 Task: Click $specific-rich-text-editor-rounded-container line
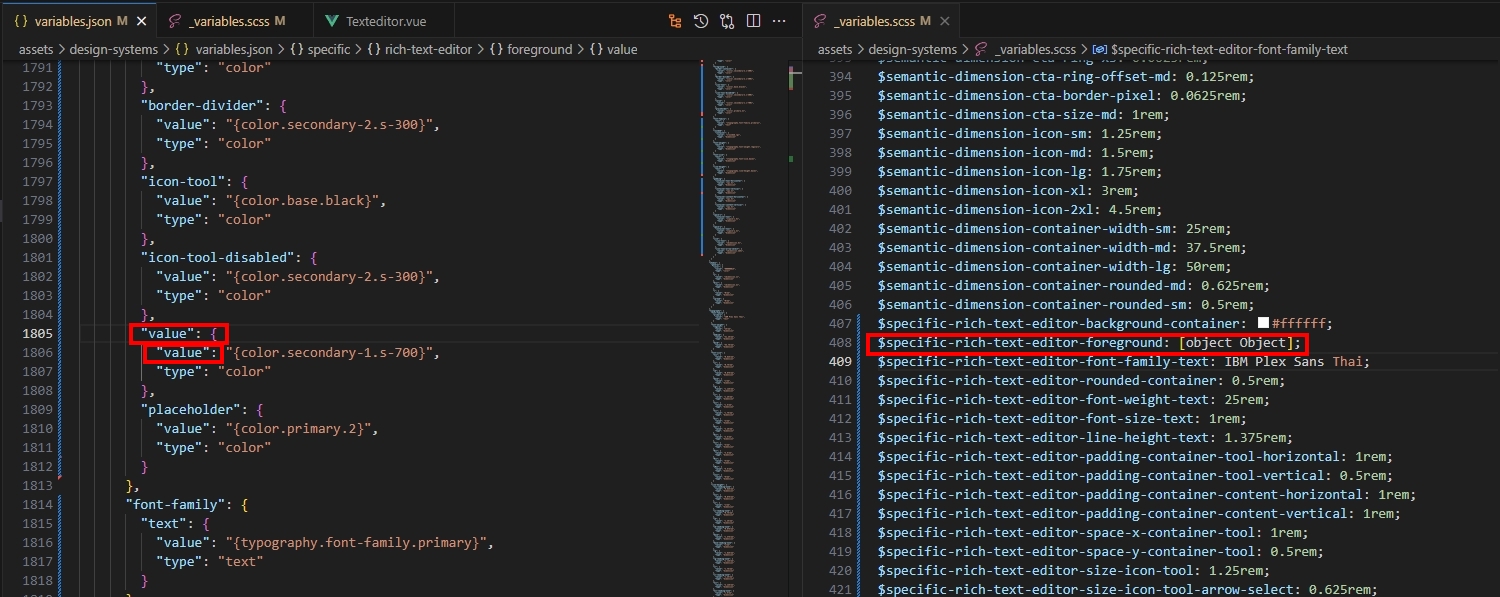point(1079,380)
